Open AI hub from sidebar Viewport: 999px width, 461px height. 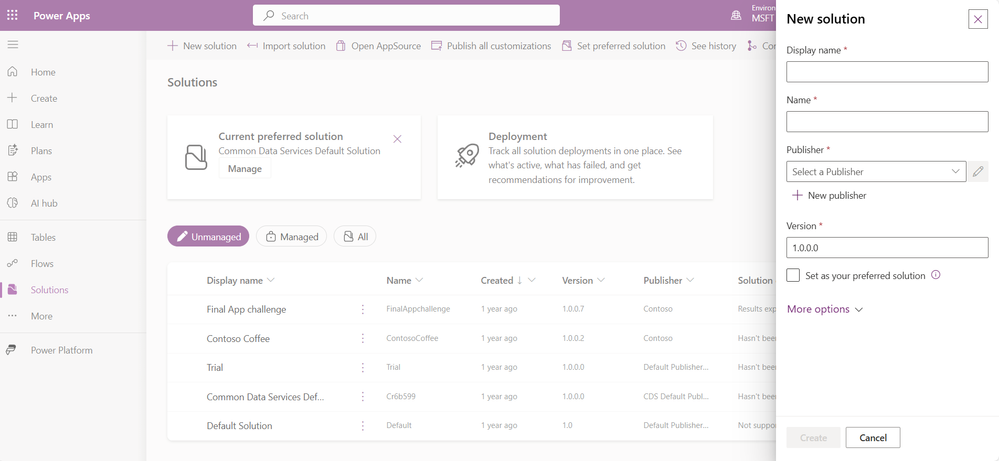click(x=44, y=202)
